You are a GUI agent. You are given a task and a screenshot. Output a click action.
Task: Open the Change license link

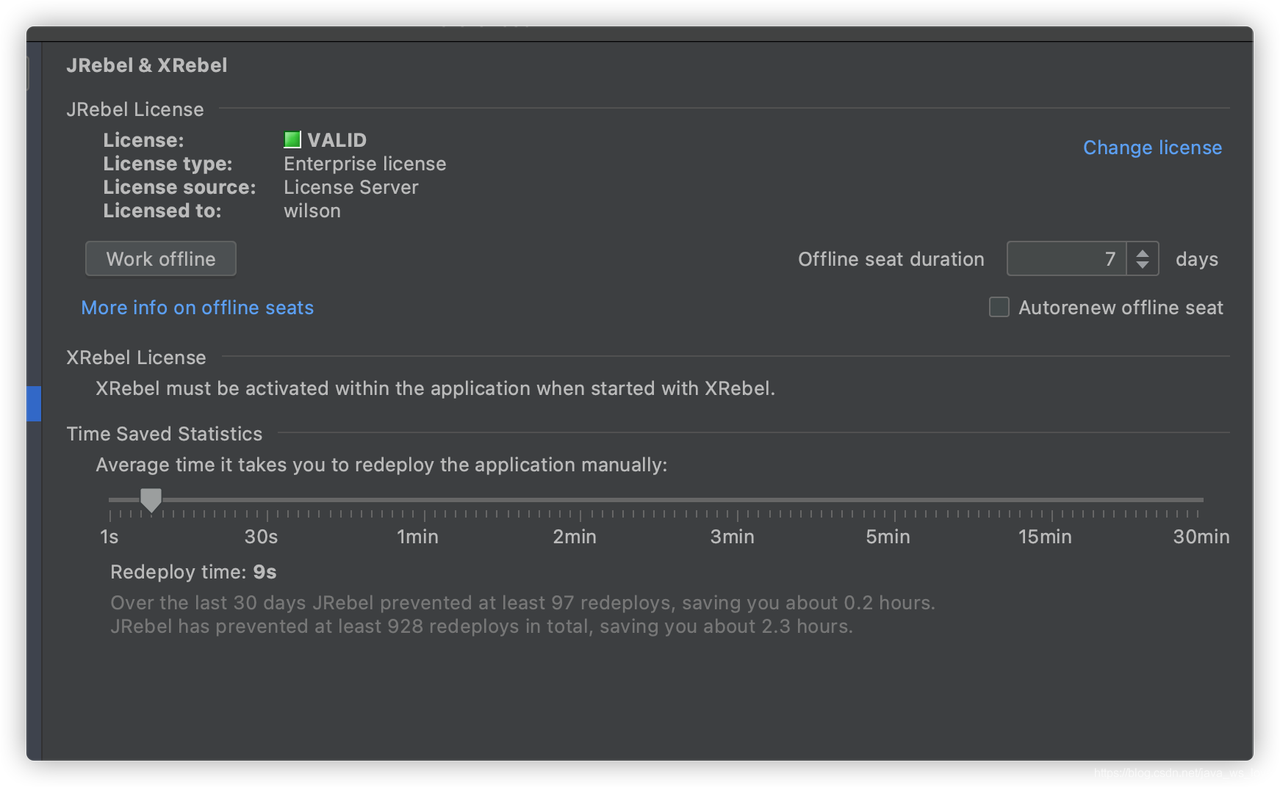[x=1152, y=148]
